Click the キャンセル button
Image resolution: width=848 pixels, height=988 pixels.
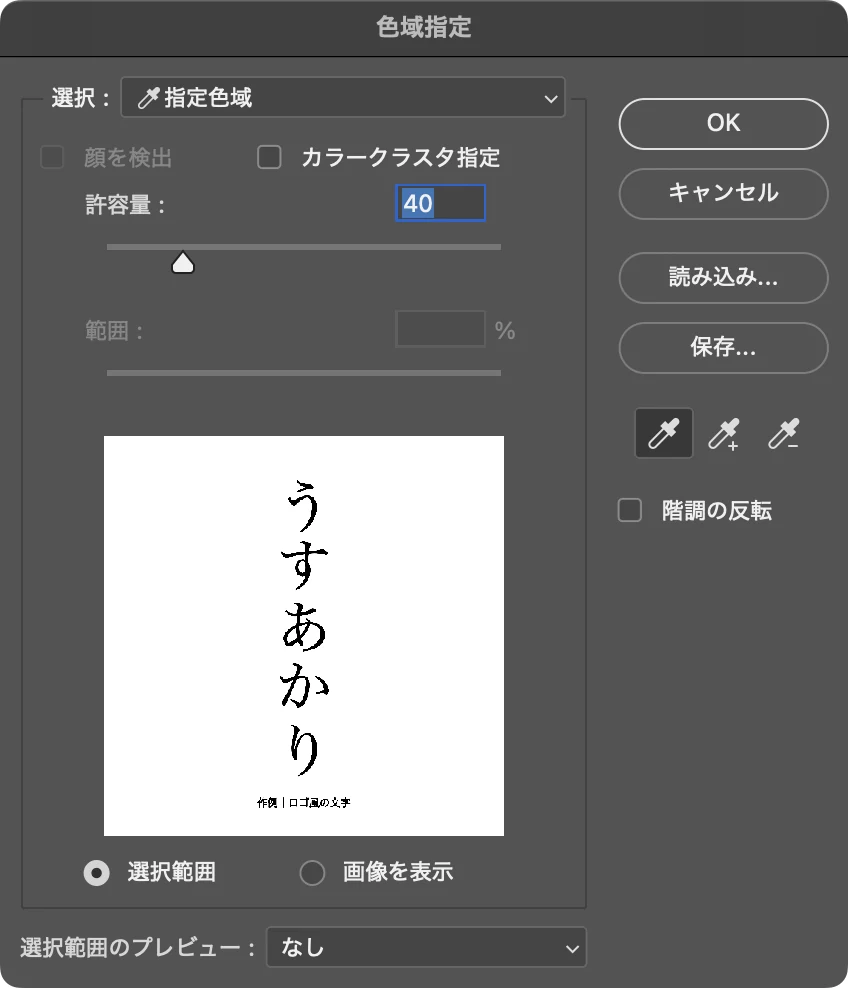coord(723,193)
